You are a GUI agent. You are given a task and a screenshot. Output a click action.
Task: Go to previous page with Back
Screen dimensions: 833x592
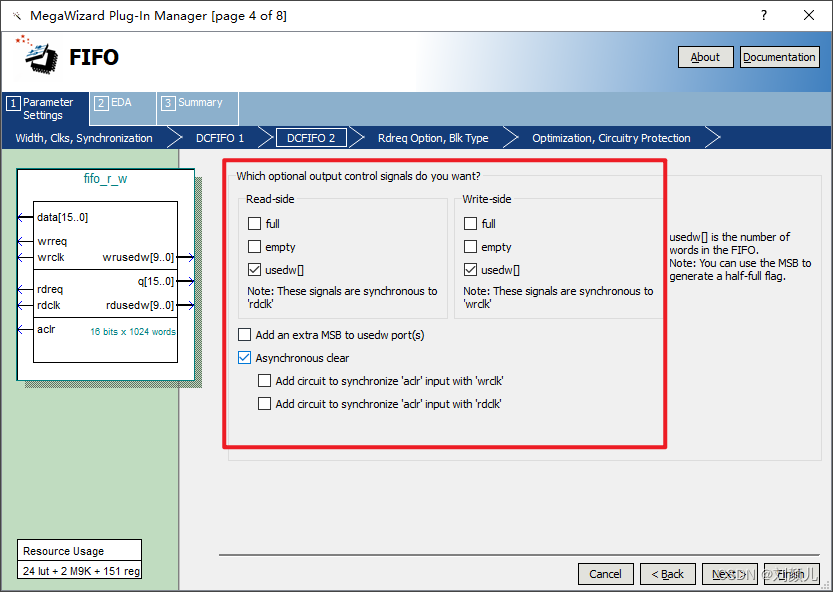pyautogui.click(x=668, y=574)
